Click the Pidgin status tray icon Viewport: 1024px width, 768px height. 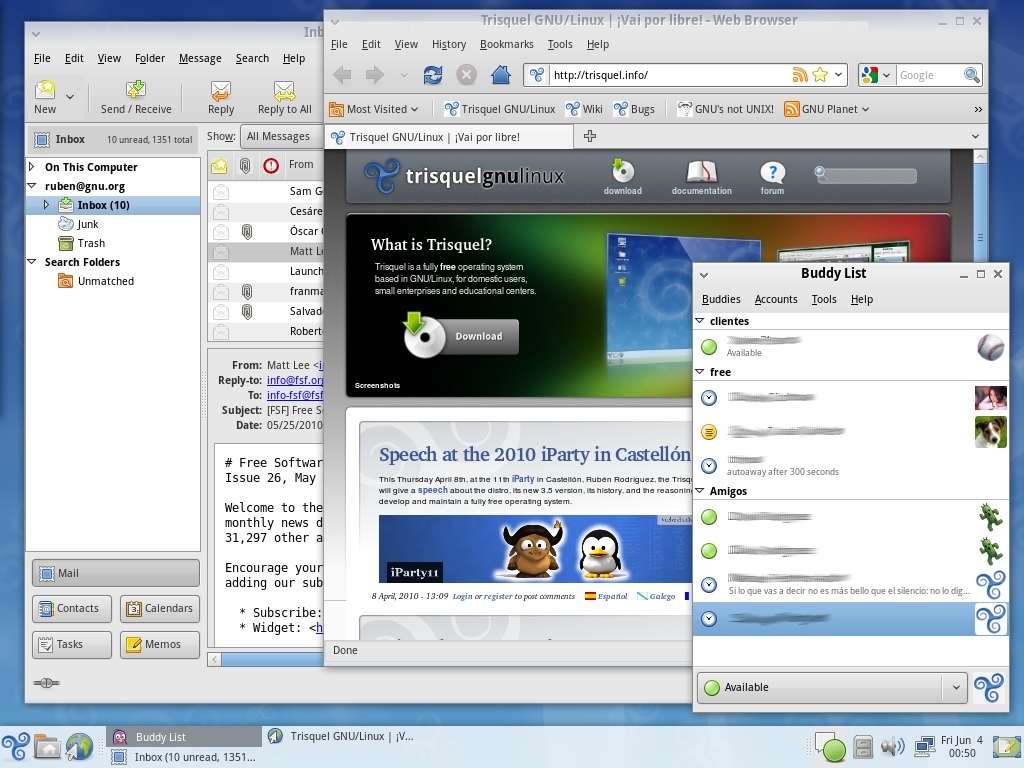[x=830, y=747]
